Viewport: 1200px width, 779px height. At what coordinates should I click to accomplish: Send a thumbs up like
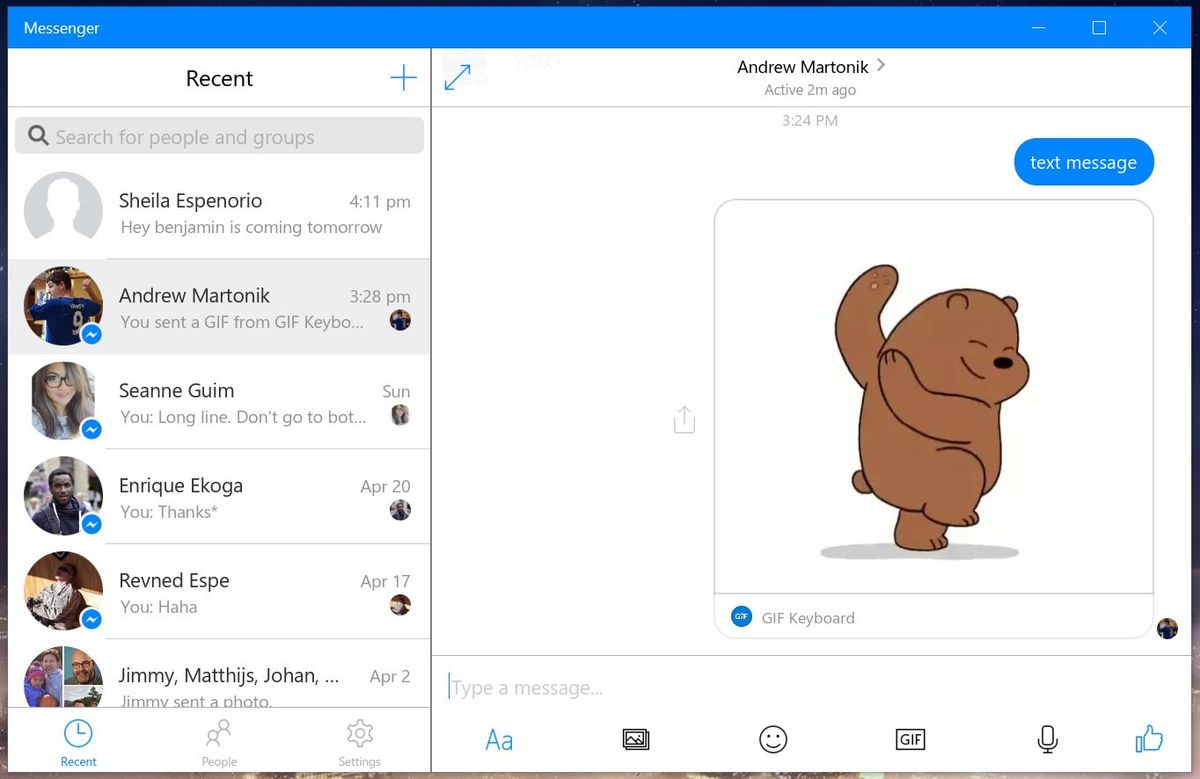(x=1148, y=740)
